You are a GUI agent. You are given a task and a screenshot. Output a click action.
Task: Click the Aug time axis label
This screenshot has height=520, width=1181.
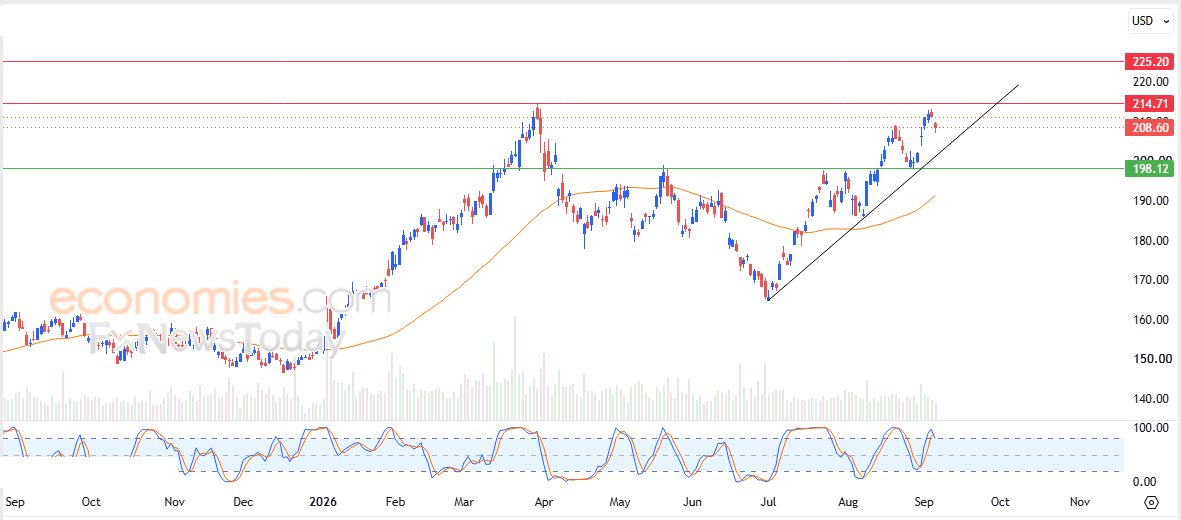click(848, 502)
